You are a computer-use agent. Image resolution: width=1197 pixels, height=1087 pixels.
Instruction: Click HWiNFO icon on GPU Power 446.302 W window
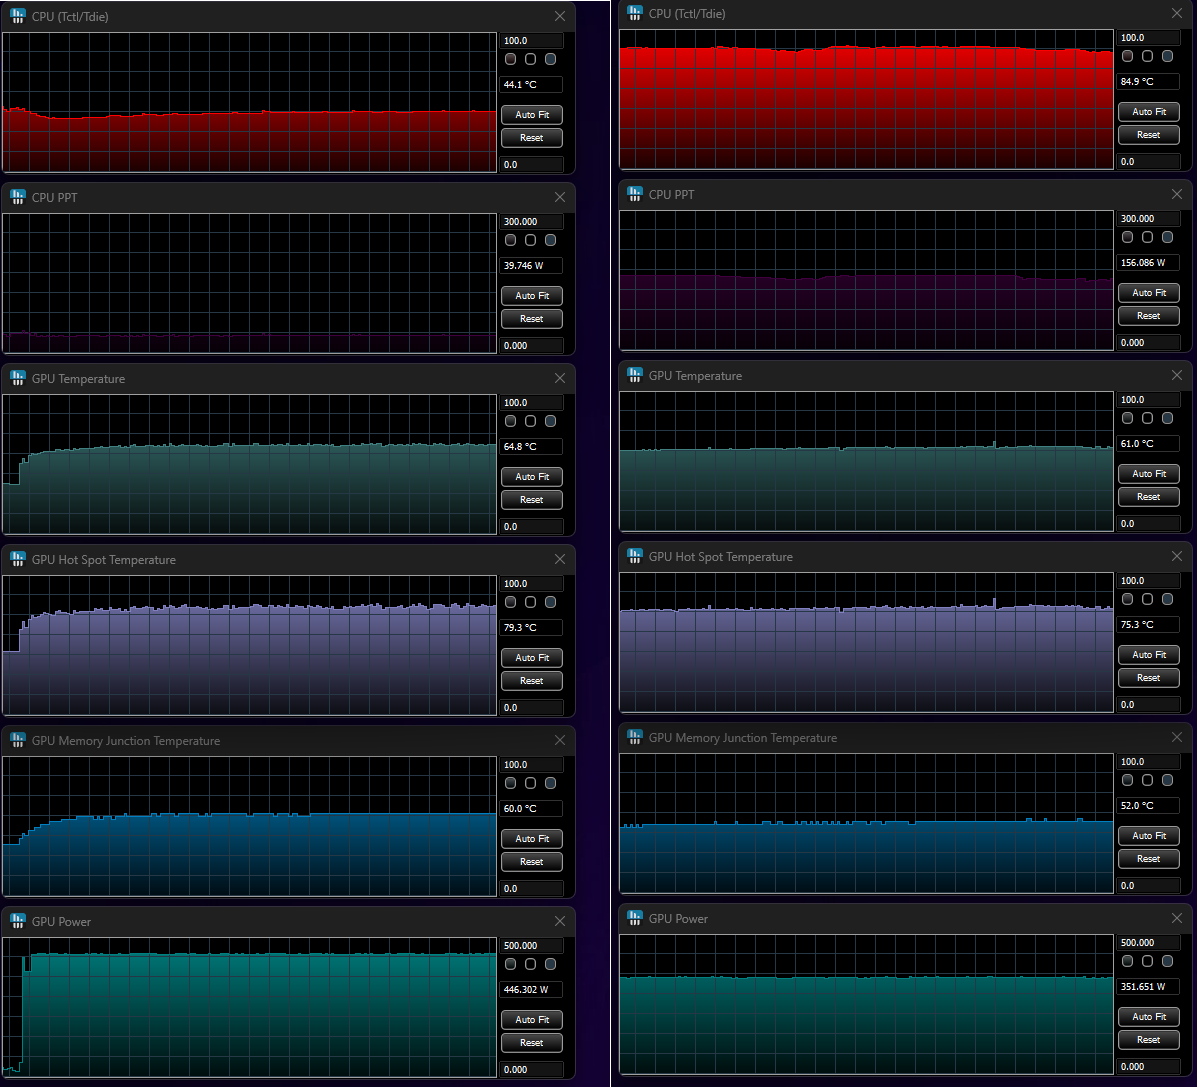(17, 921)
